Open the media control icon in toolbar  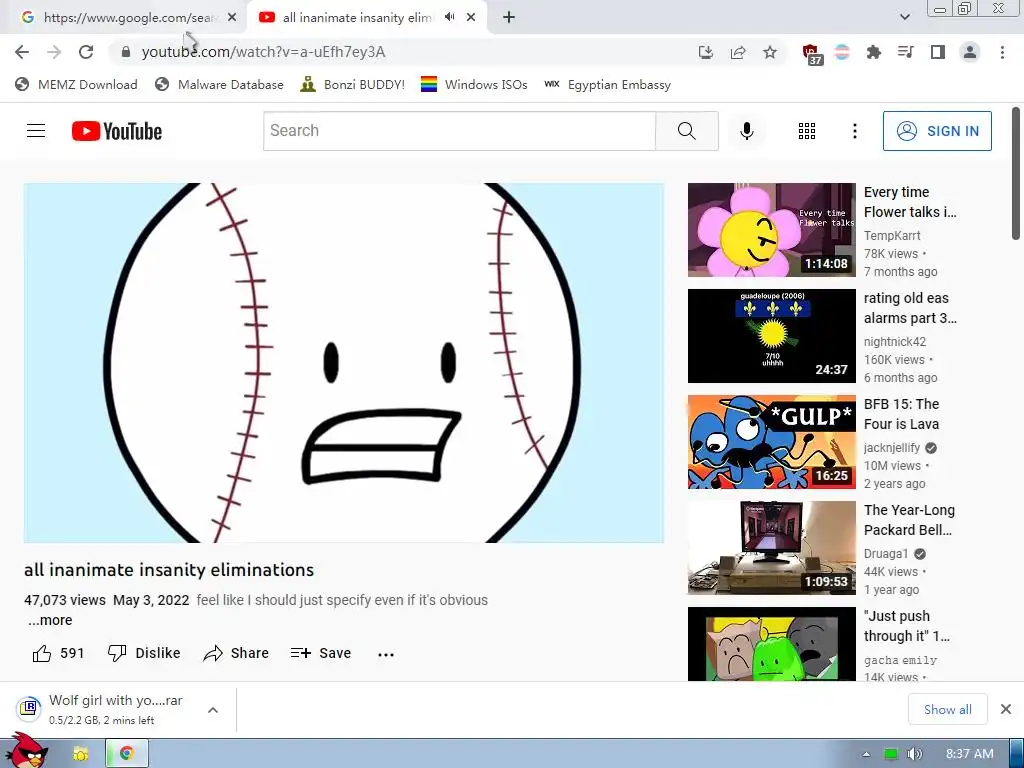click(x=905, y=52)
